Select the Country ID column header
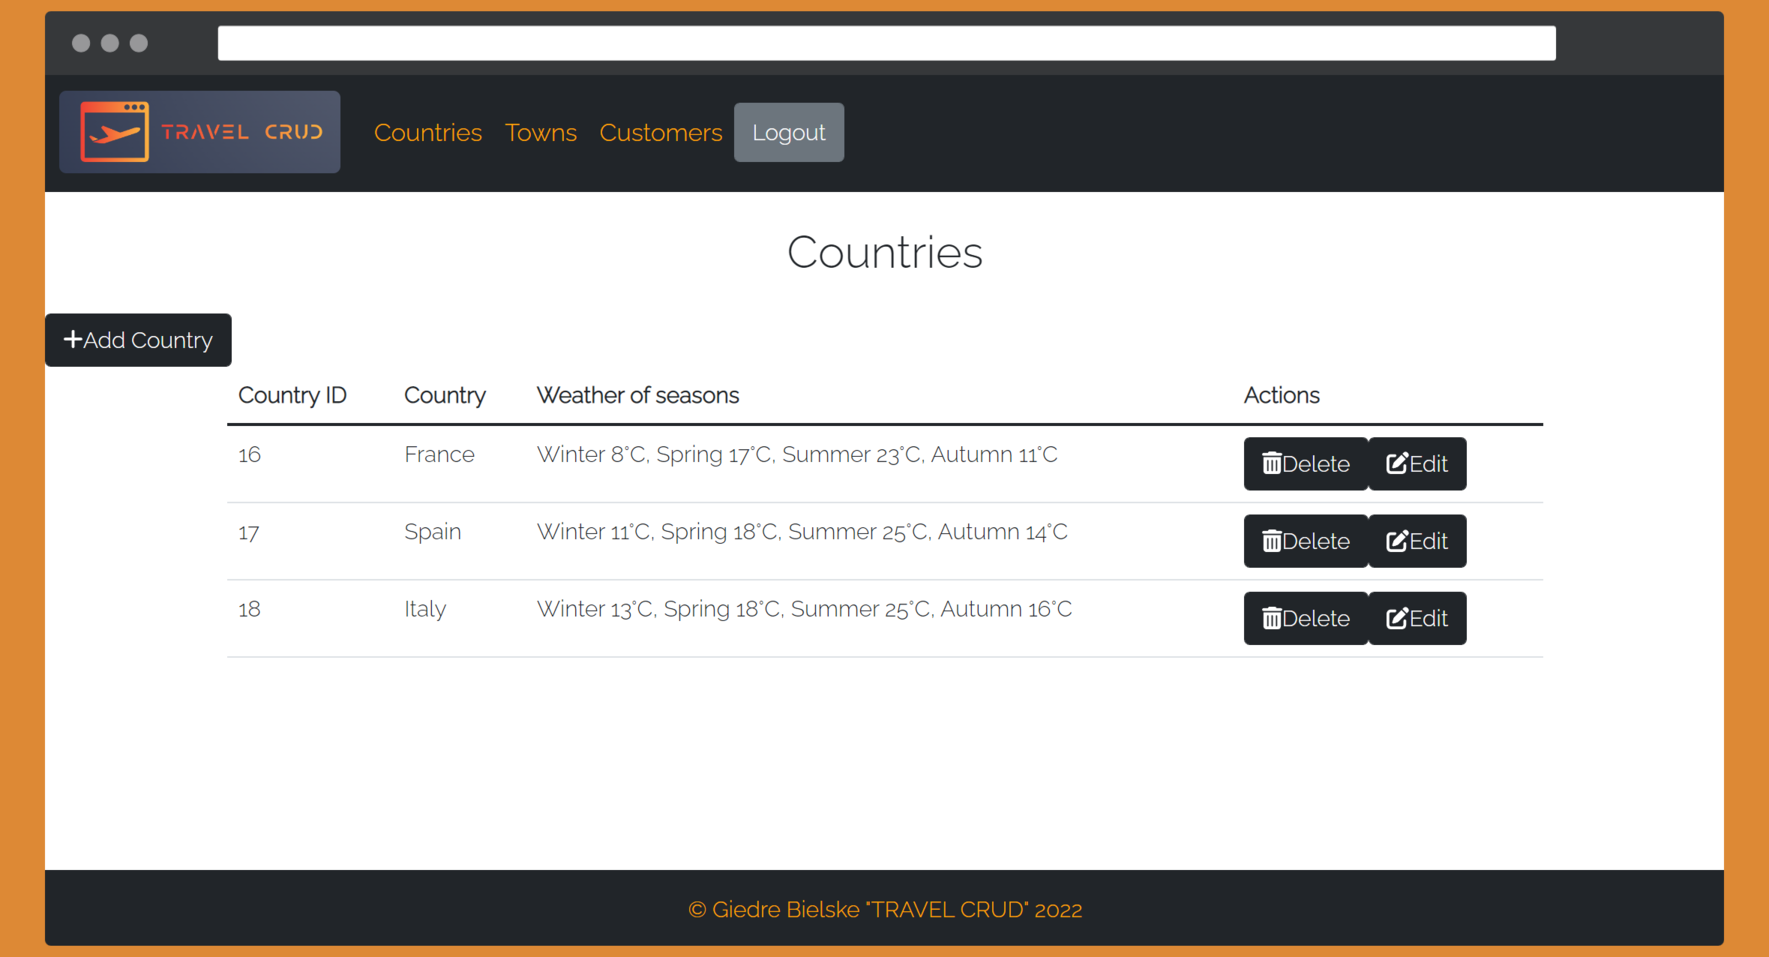Screen dimensions: 1769x957 (x=292, y=396)
